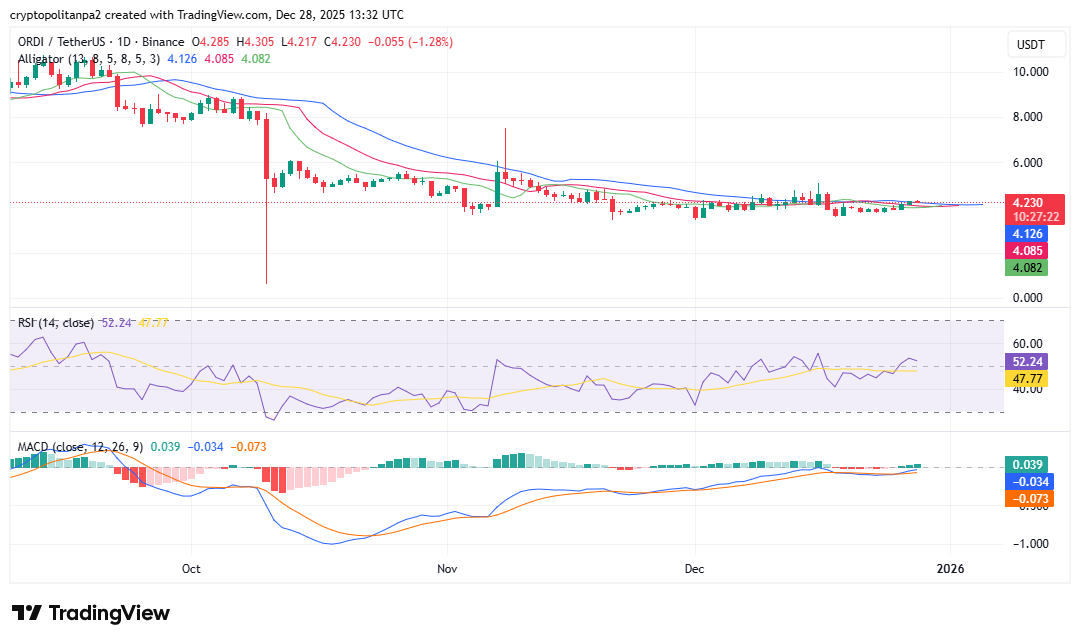Image resolution: width=1080 pixels, height=643 pixels.
Task: Open the ORDI/TetherUS symbol search
Action: (60, 41)
